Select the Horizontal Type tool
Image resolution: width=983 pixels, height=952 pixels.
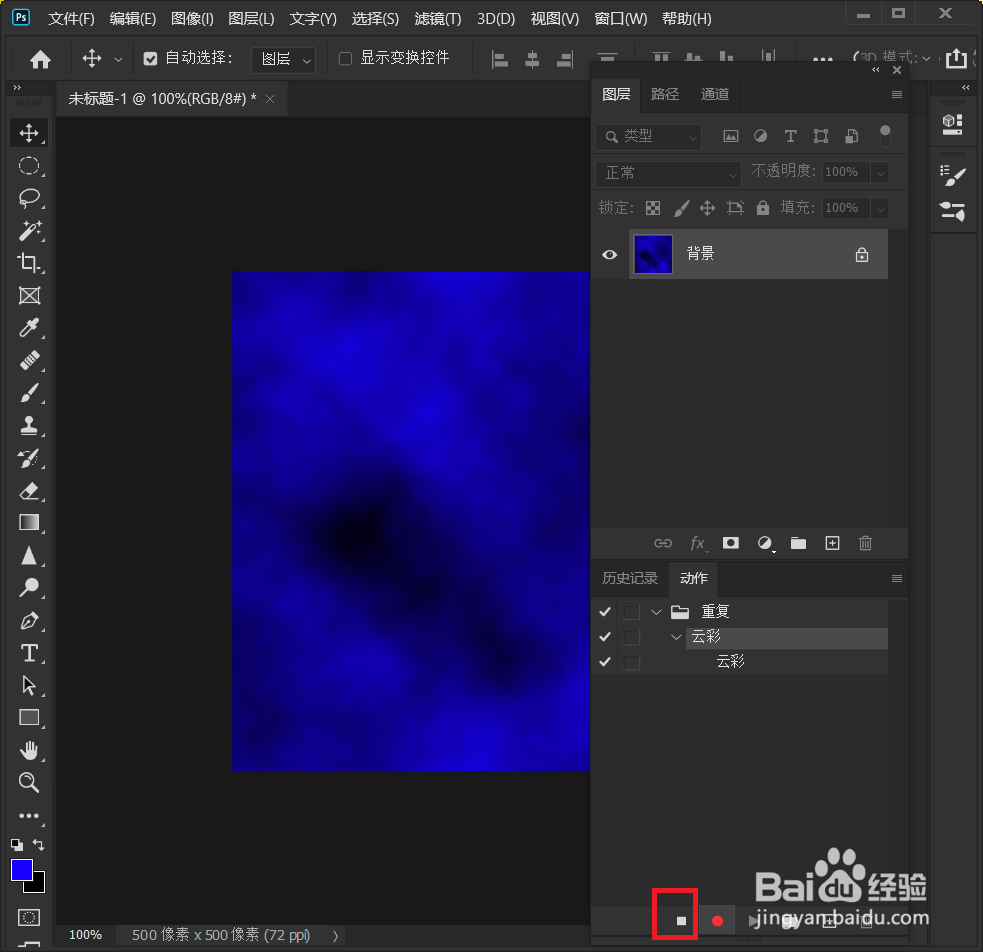pyautogui.click(x=29, y=653)
